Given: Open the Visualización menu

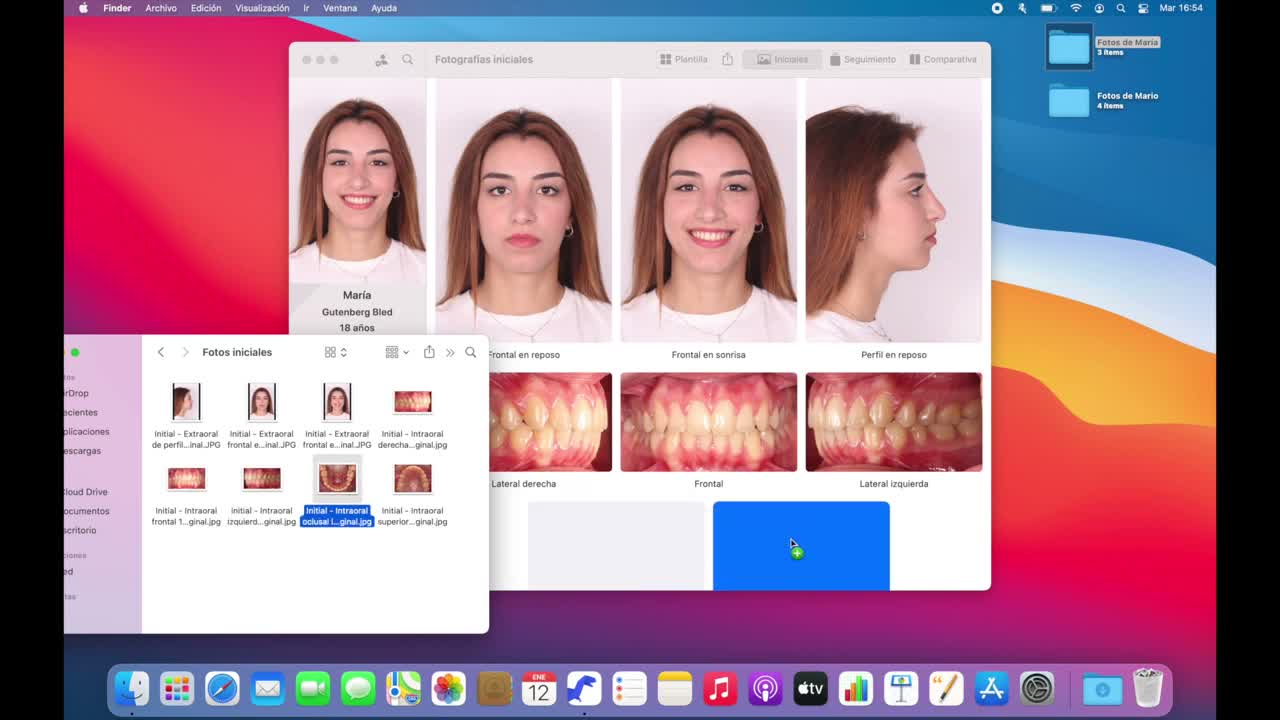Looking at the screenshot, I should (262, 8).
